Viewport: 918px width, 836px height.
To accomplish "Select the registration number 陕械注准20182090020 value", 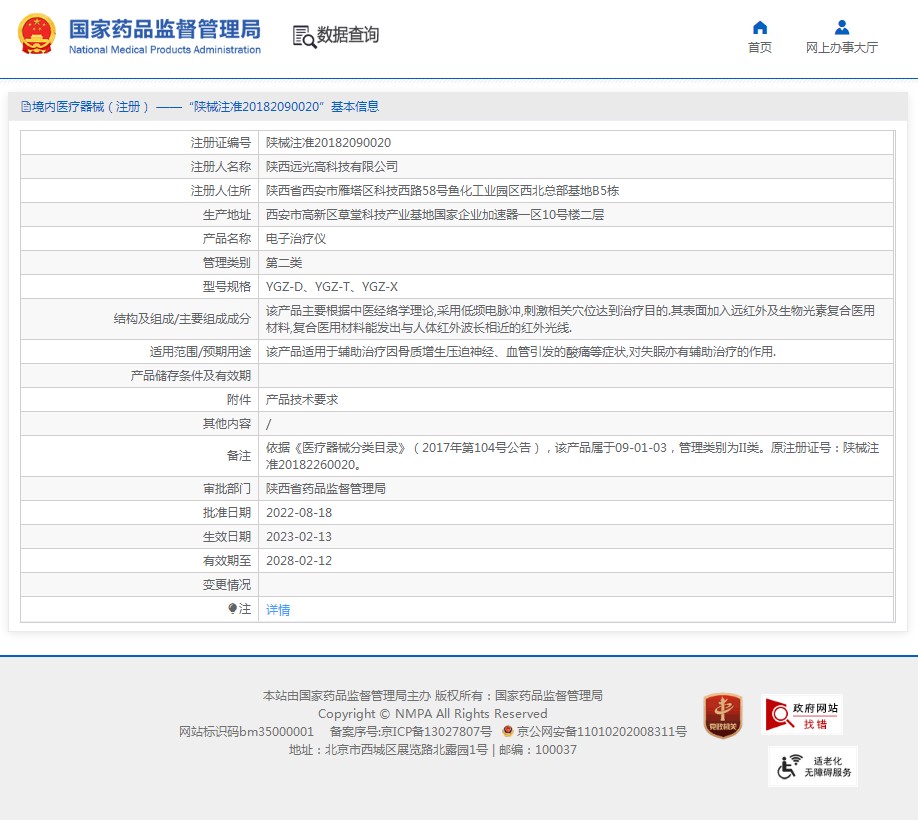I will tap(328, 143).
